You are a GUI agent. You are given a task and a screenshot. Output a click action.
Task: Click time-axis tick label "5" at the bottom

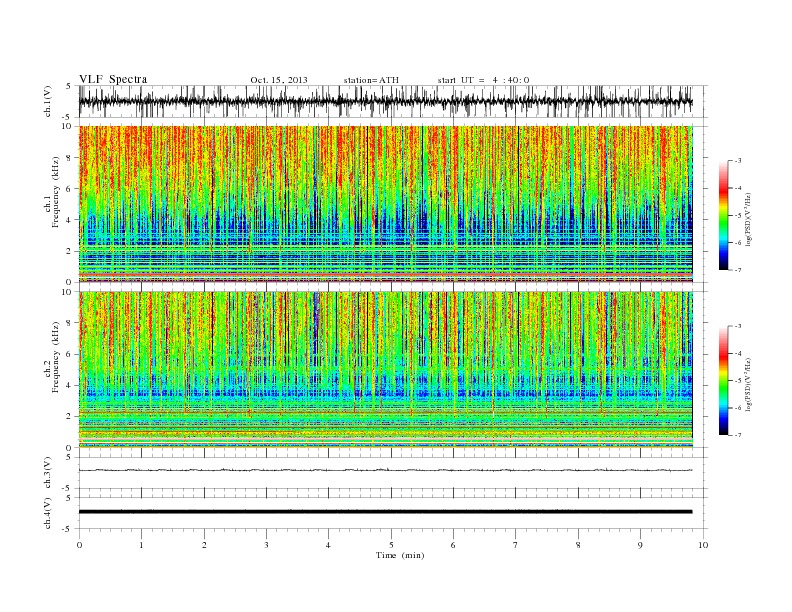391,545
